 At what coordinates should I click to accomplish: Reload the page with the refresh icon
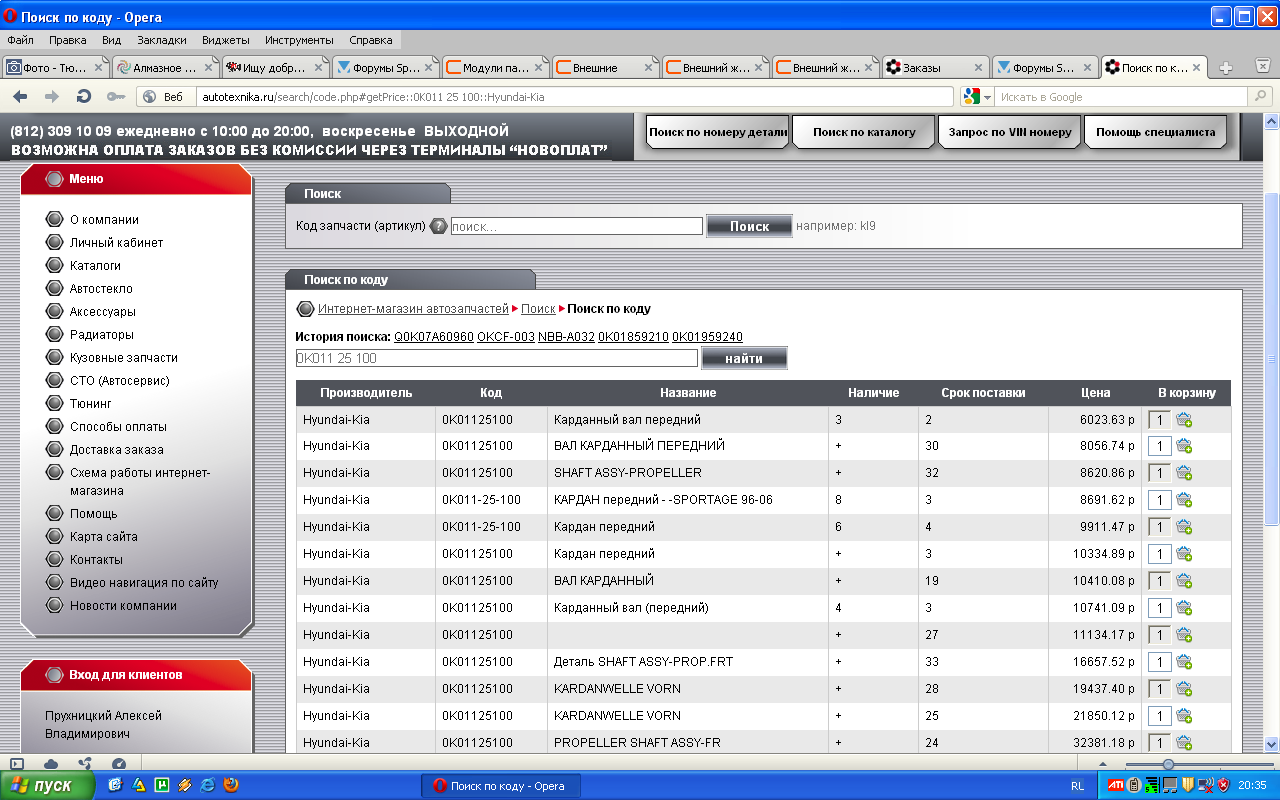point(84,97)
